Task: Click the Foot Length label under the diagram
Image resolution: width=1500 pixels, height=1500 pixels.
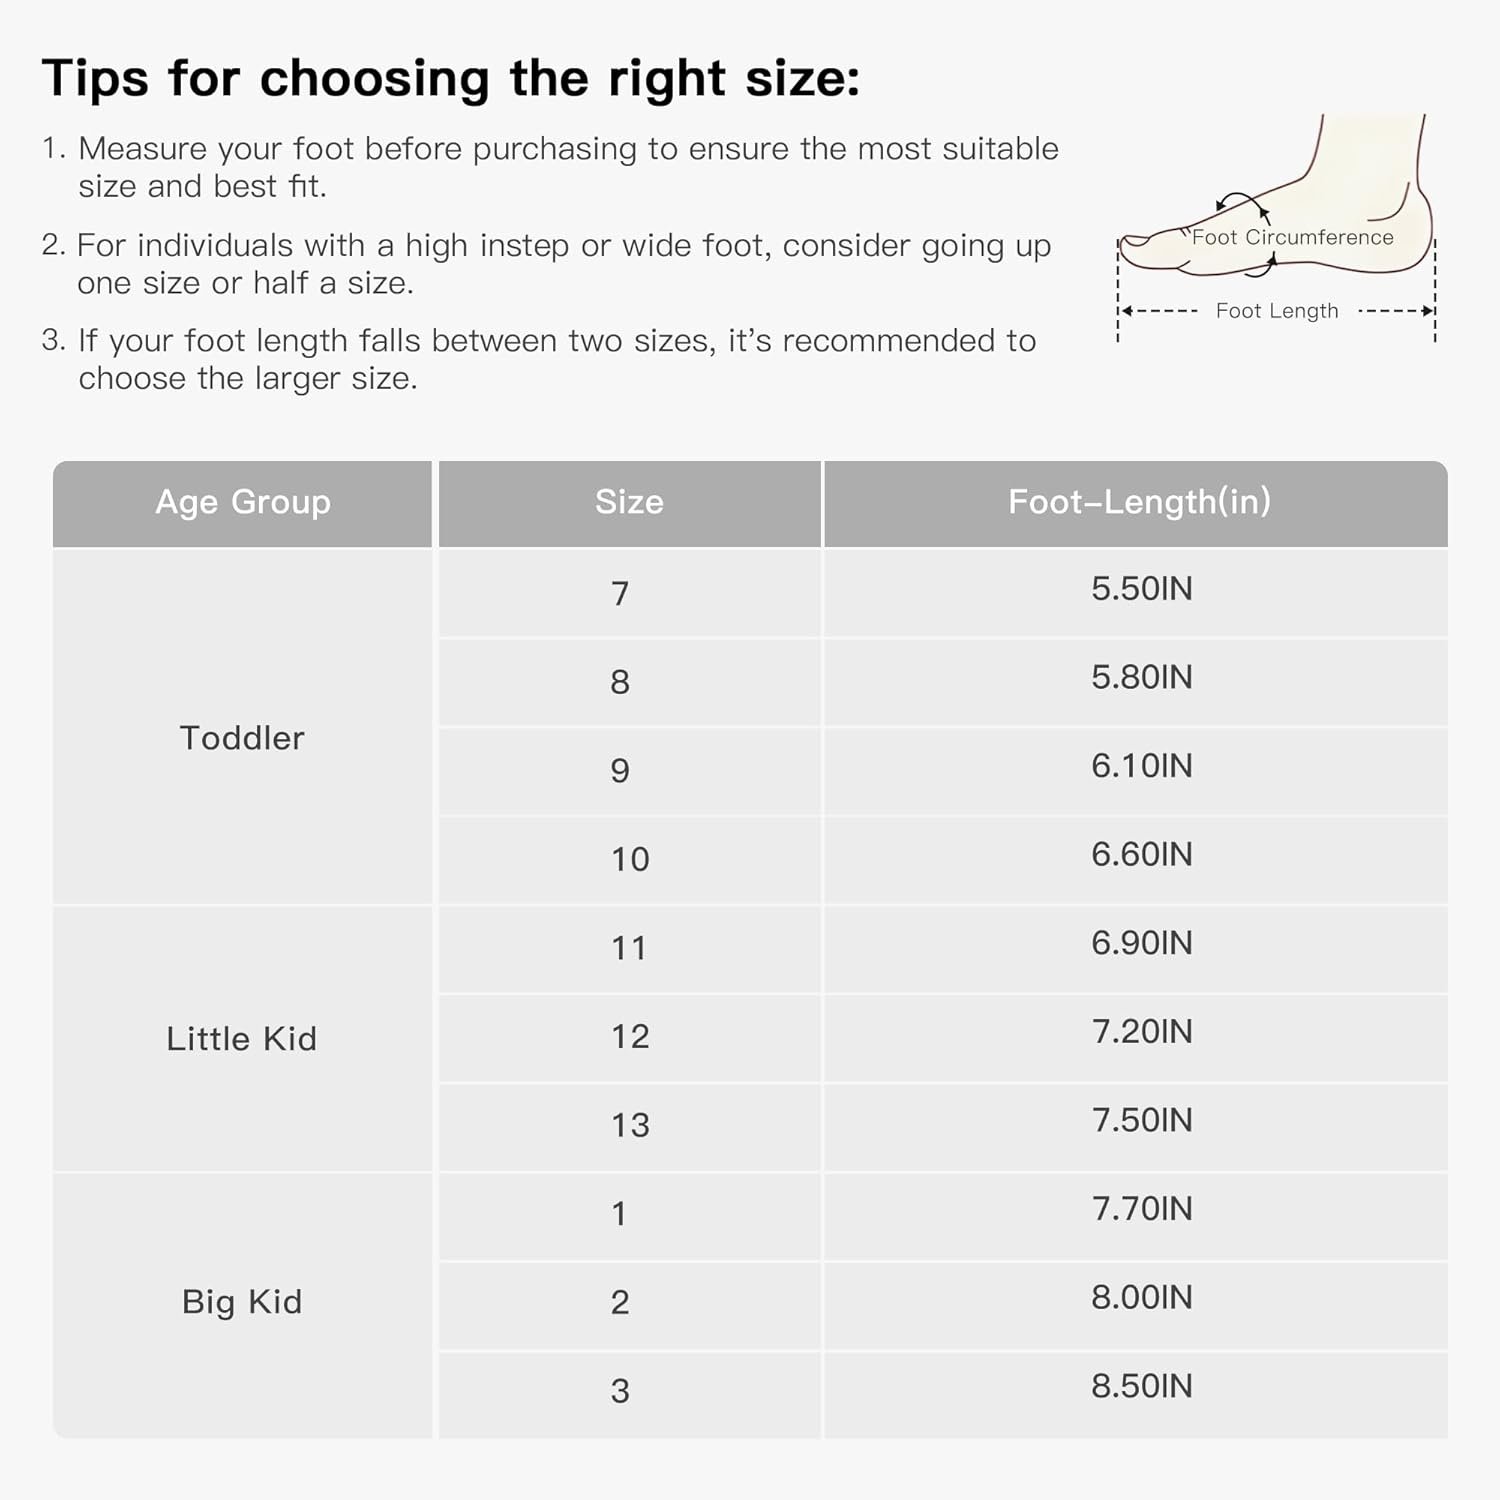Action: [x=1276, y=311]
